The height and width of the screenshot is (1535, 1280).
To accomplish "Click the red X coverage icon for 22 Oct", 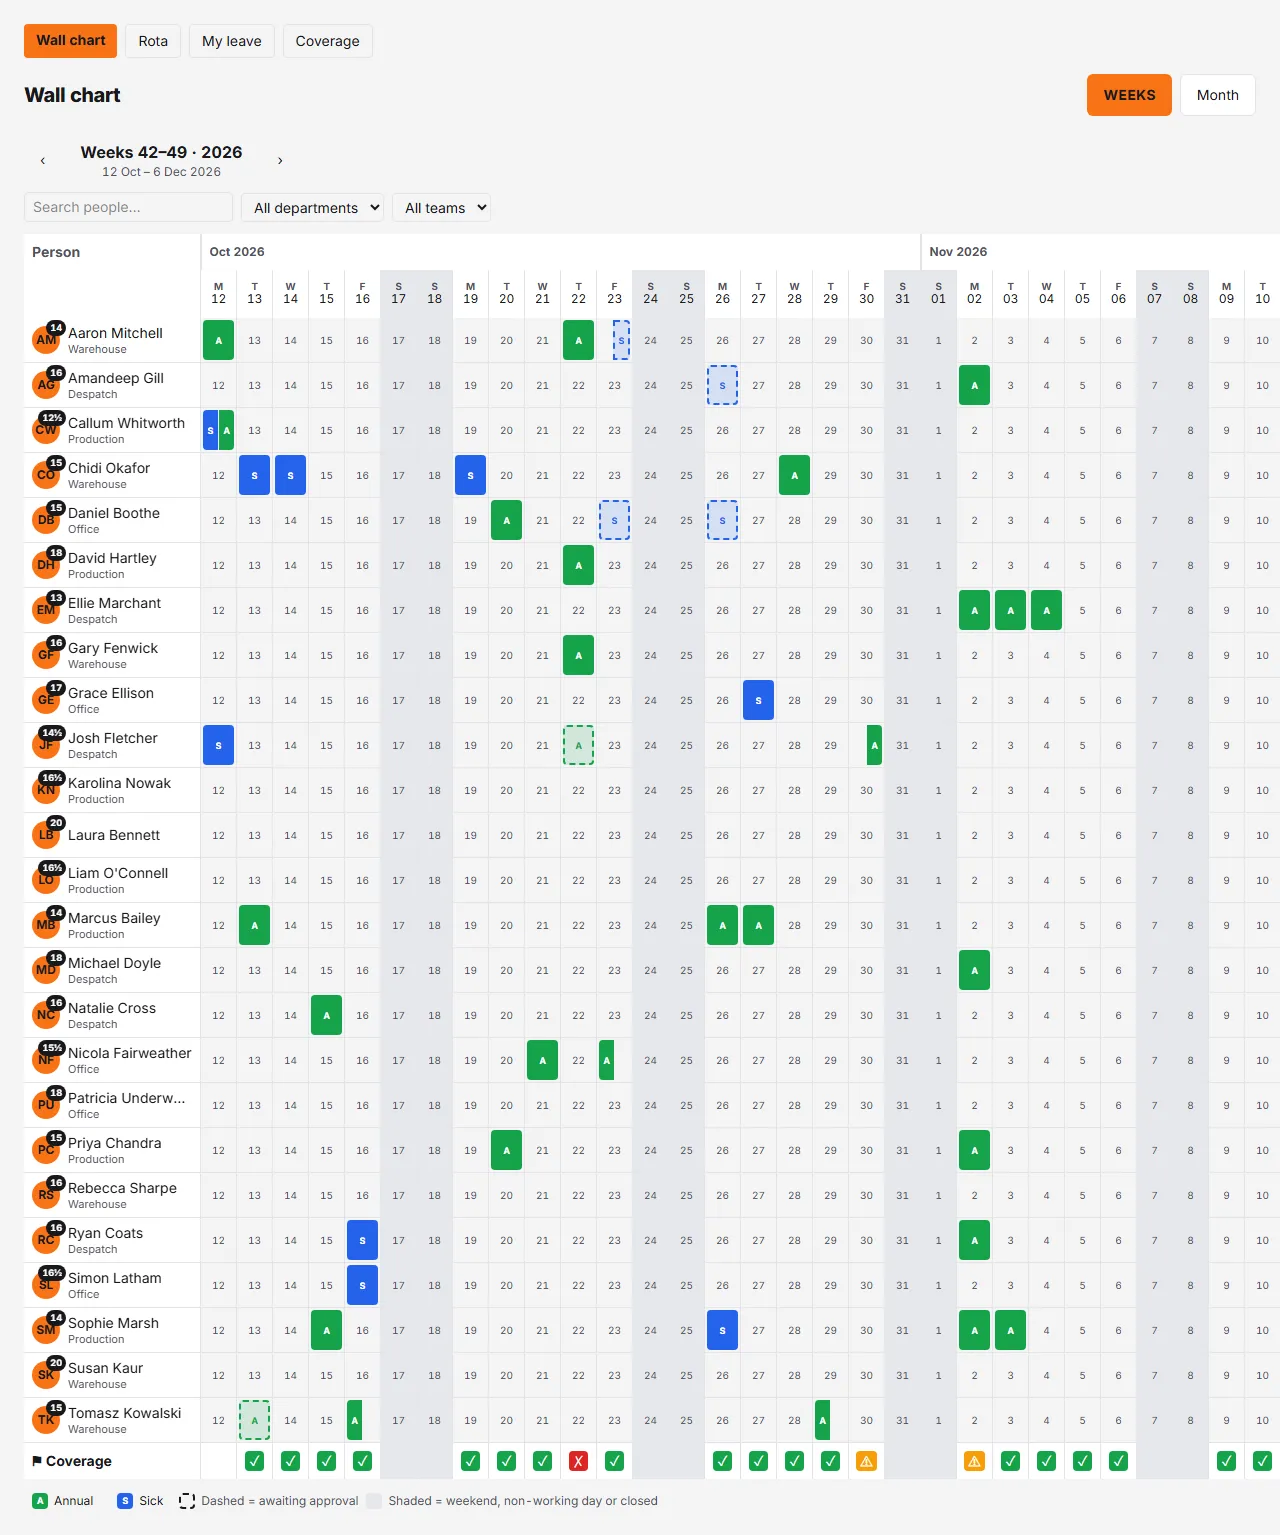I will pos(578,1461).
